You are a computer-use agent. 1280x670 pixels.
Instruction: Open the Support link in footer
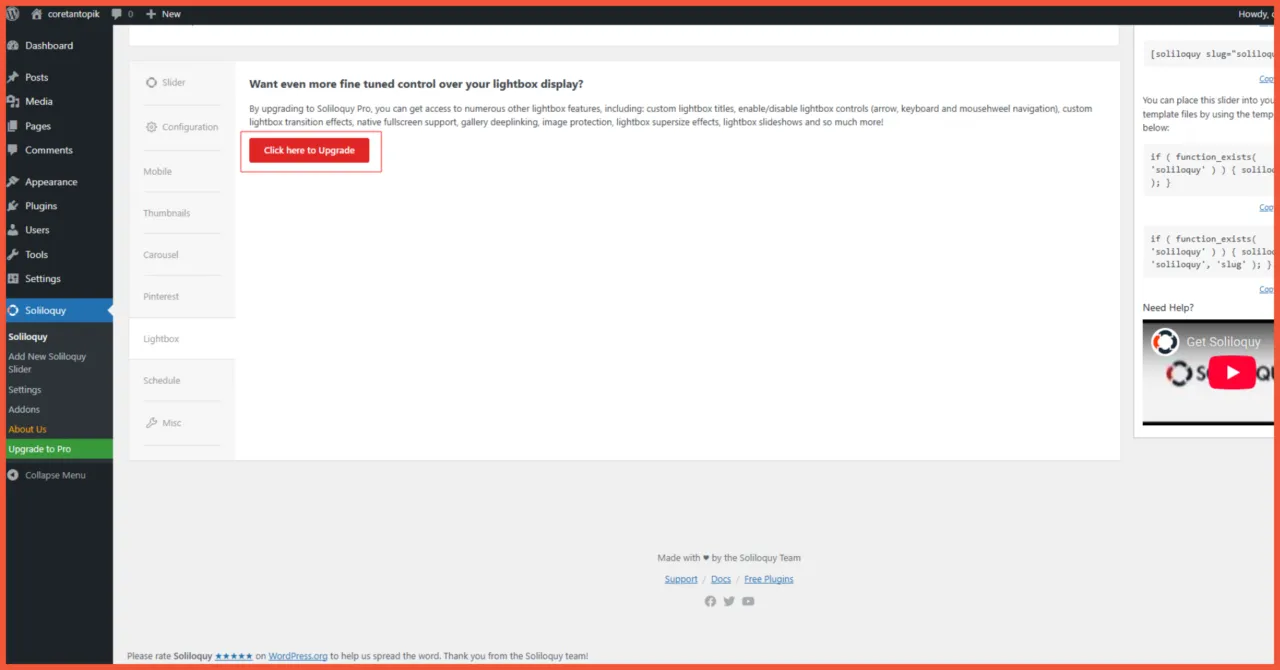pyautogui.click(x=681, y=579)
